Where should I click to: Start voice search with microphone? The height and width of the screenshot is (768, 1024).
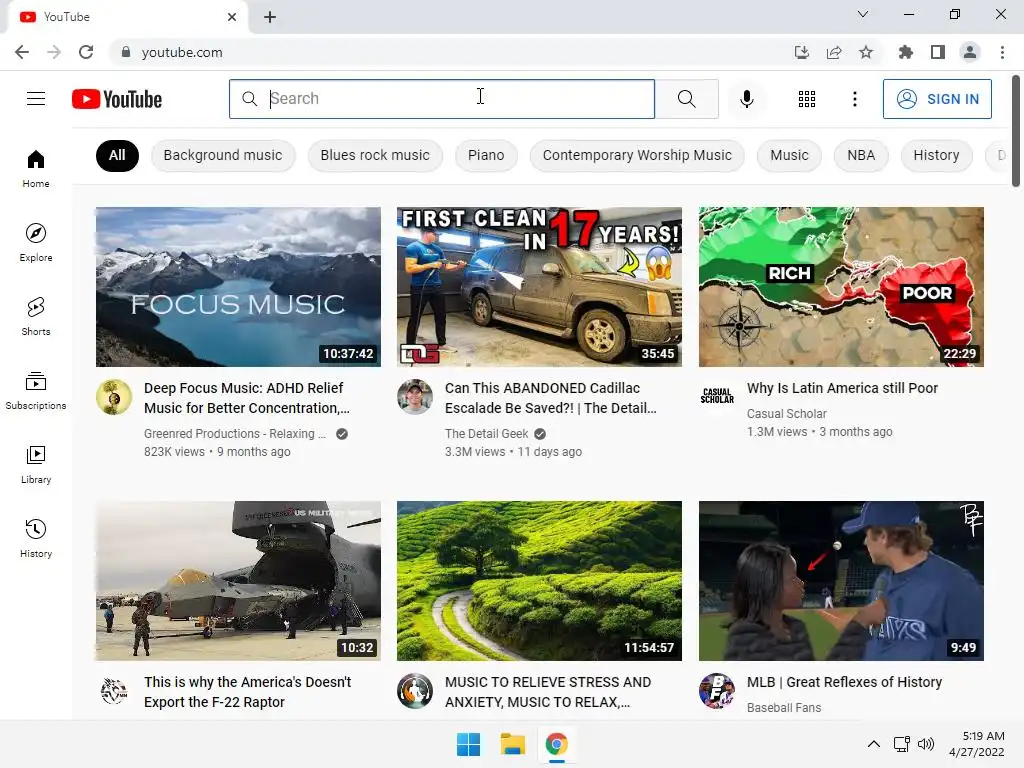(x=746, y=99)
